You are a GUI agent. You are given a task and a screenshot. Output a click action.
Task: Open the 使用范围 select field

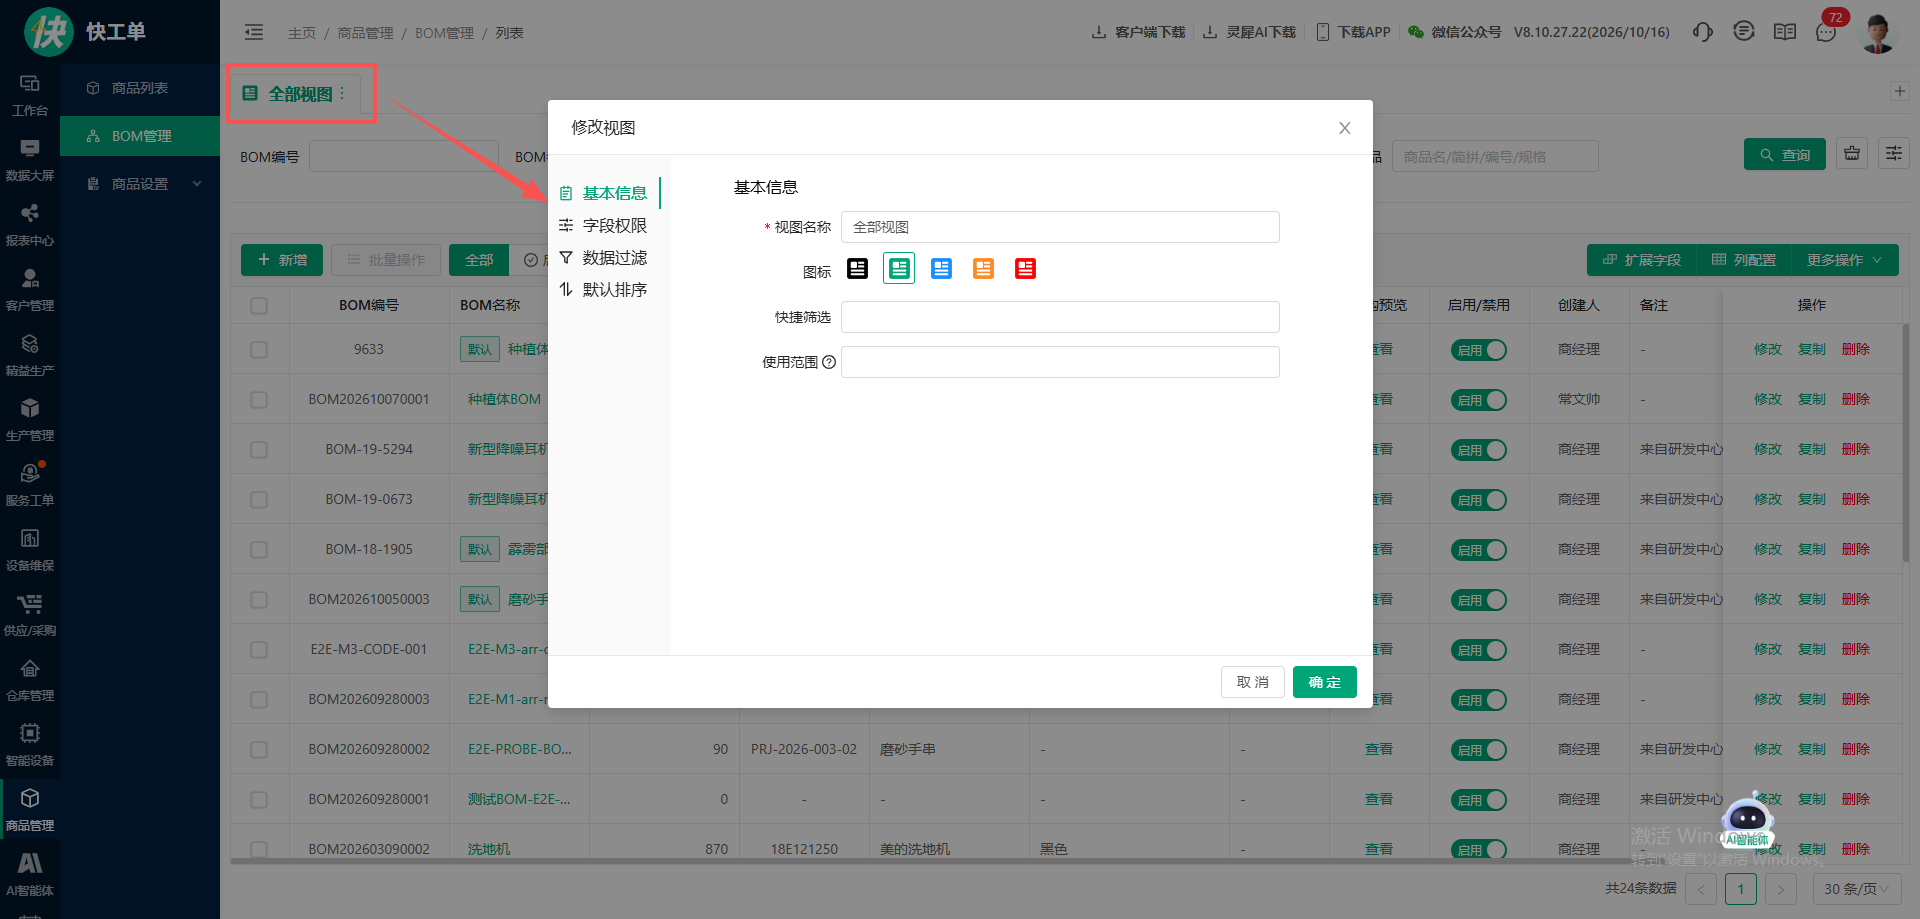[x=1060, y=362]
